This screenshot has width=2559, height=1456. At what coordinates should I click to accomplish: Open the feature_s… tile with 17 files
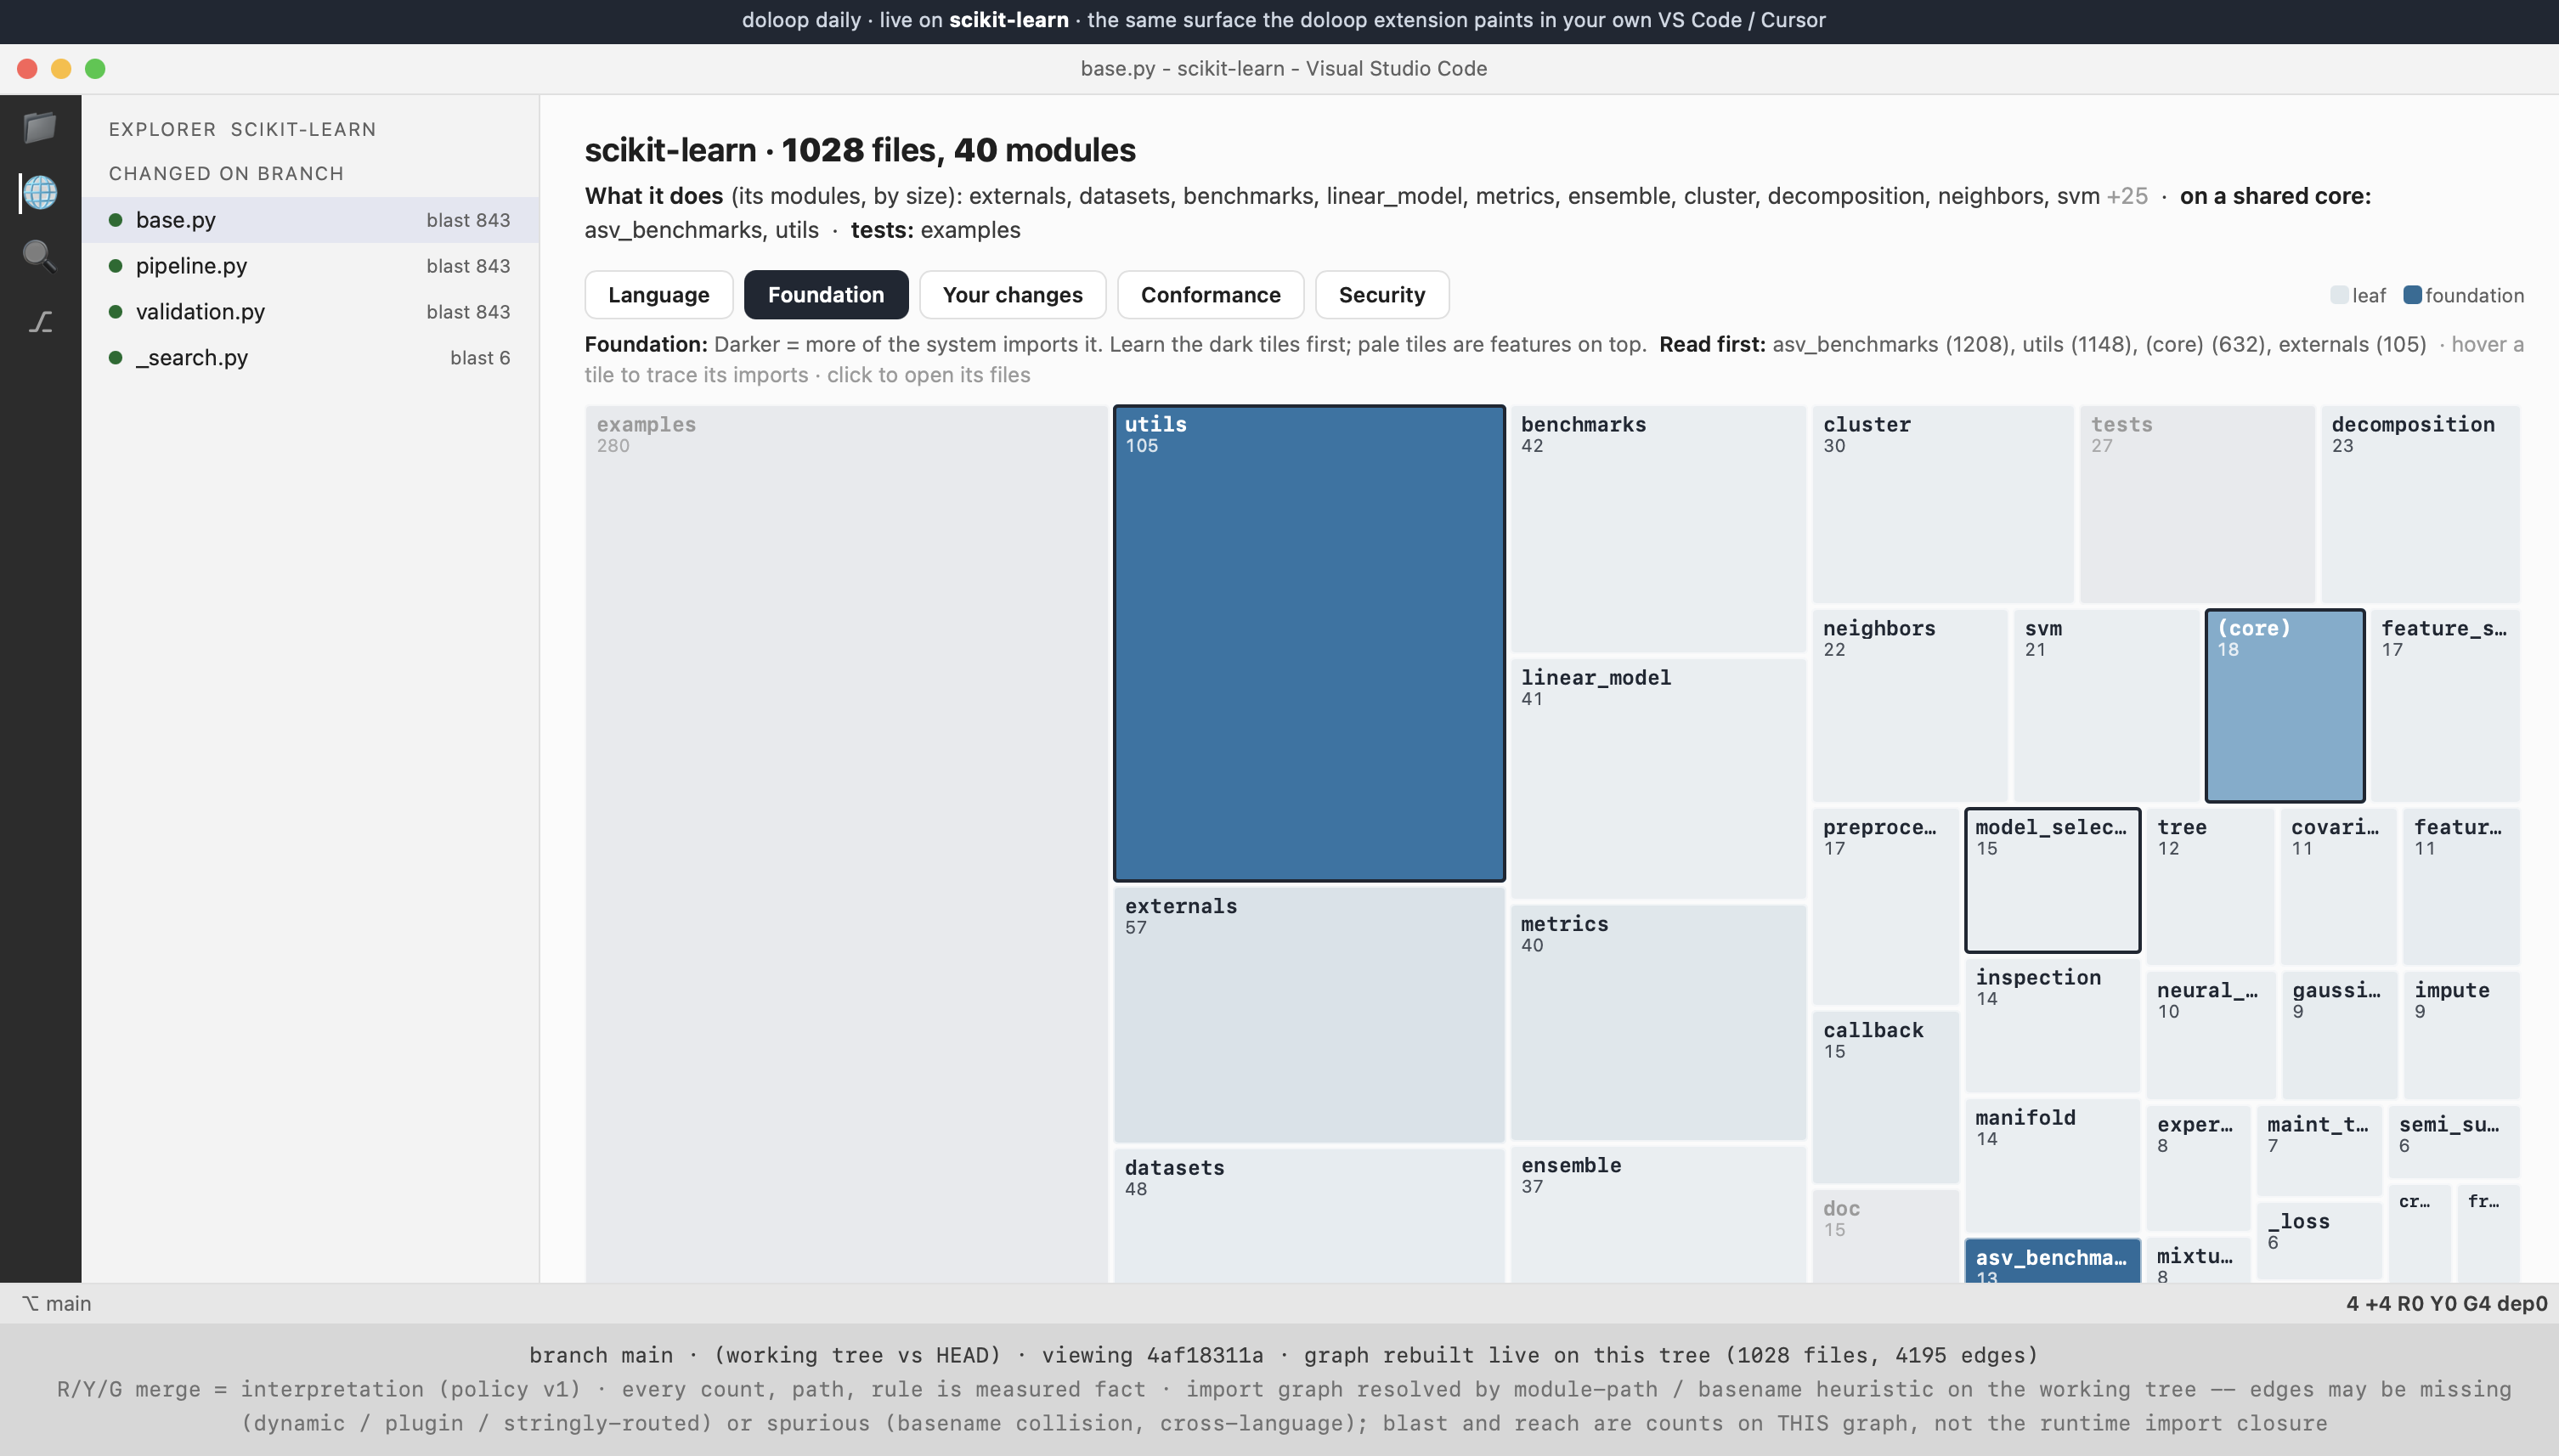tap(2445, 706)
